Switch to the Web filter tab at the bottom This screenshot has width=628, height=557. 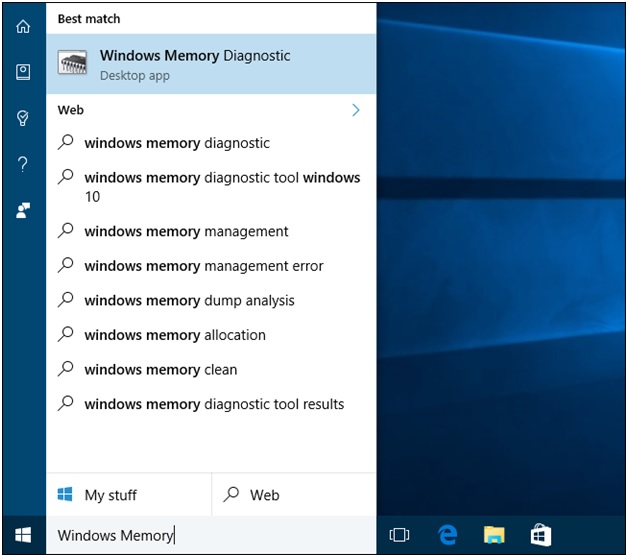(x=294, y=495)
